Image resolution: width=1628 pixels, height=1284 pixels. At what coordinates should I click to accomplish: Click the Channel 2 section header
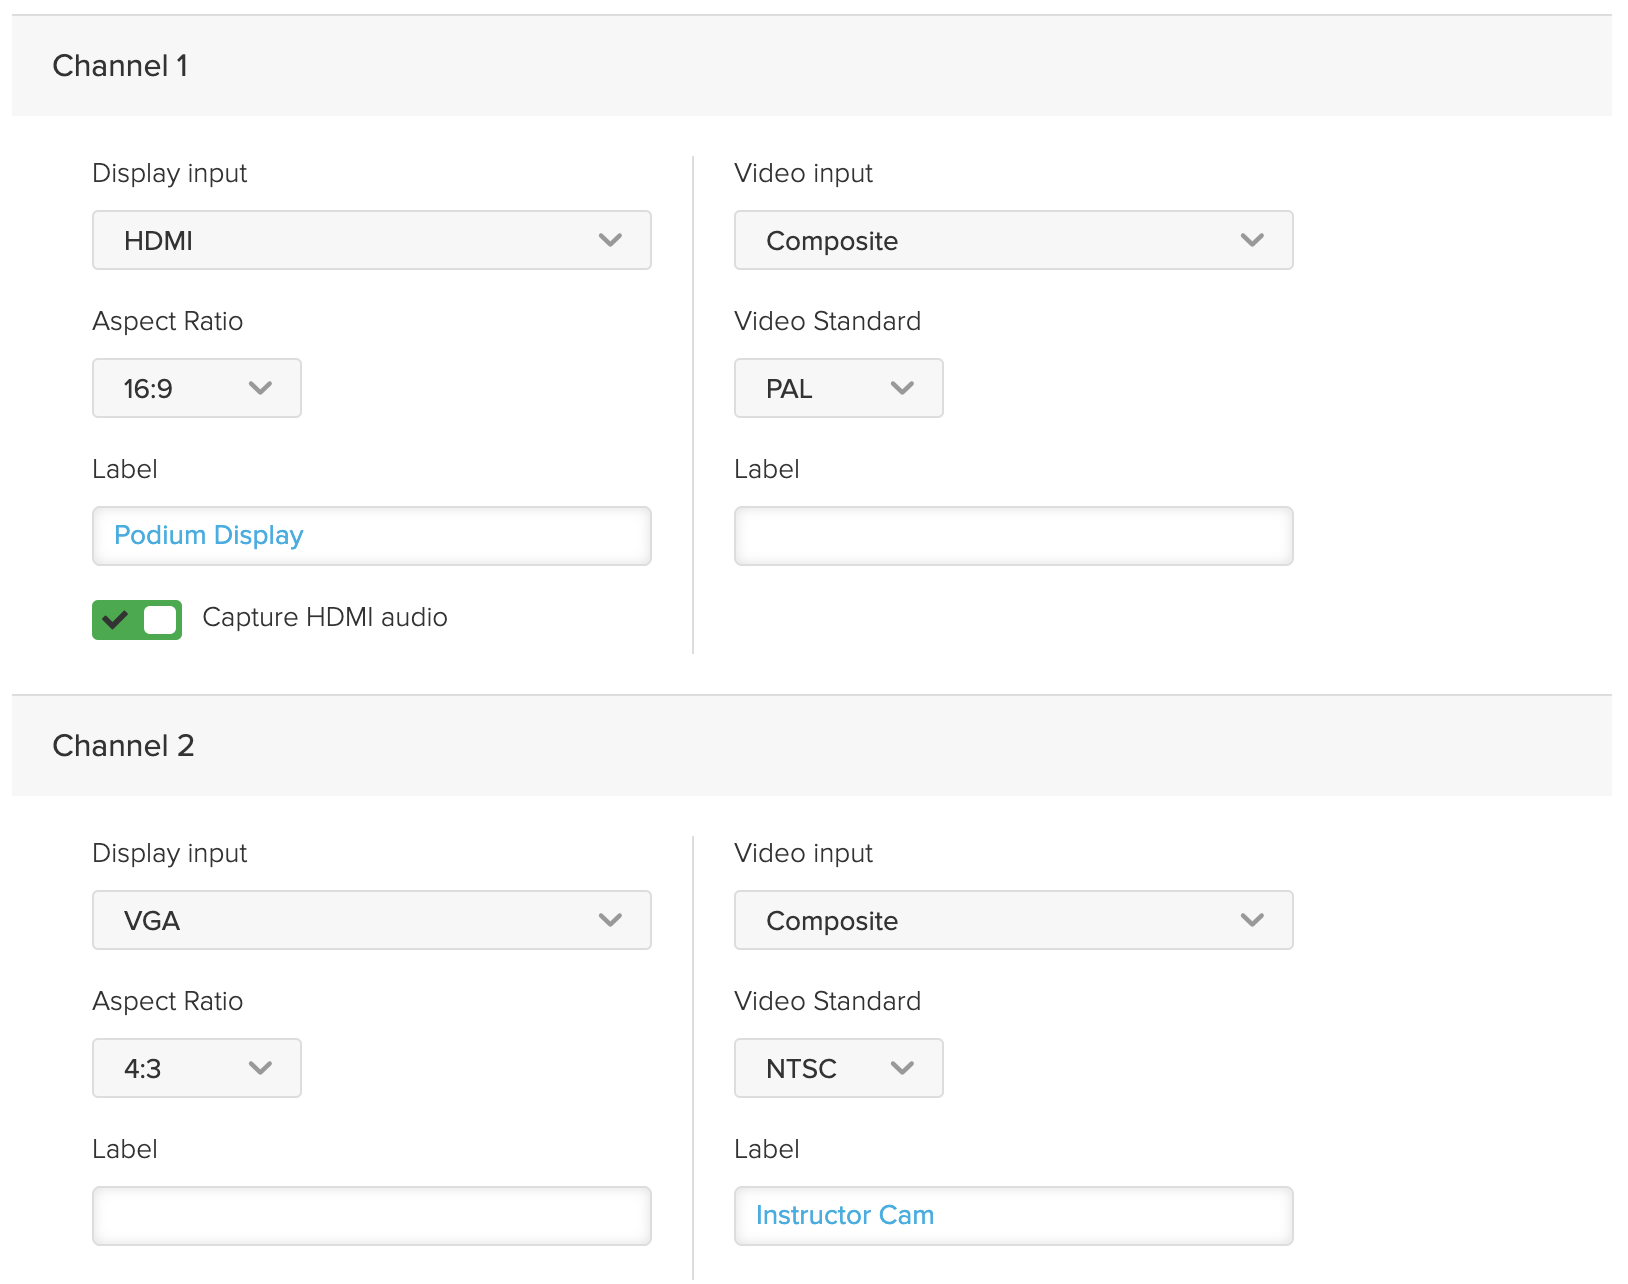(x=123, y=746)
